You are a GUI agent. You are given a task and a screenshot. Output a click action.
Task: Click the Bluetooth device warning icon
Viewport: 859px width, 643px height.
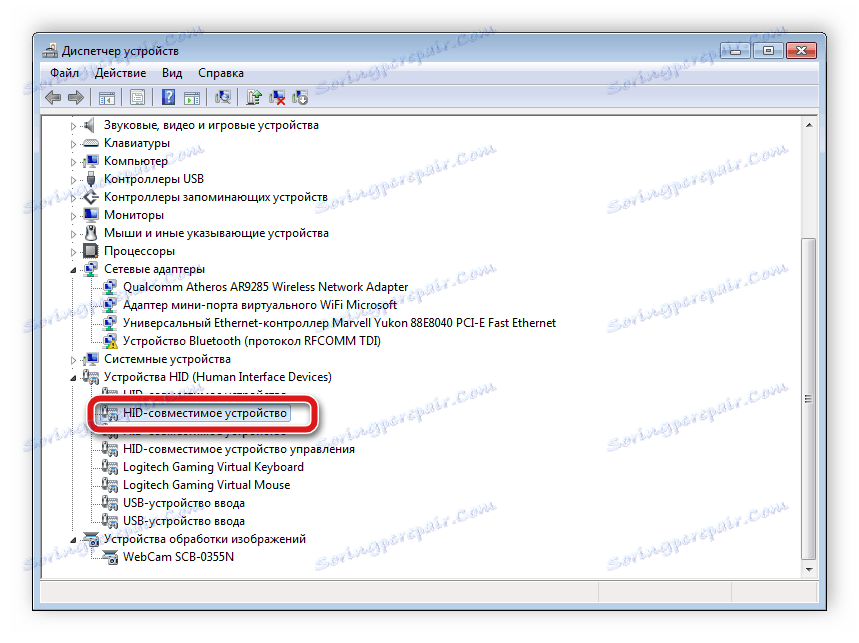point(110,341)
